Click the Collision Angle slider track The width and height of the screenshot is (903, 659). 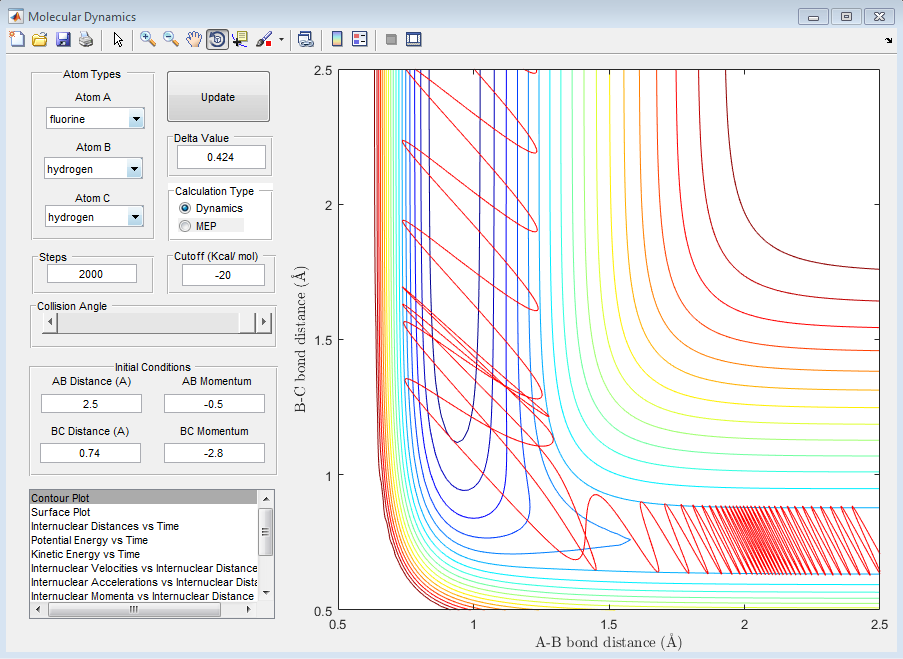(x=150, y=323)
